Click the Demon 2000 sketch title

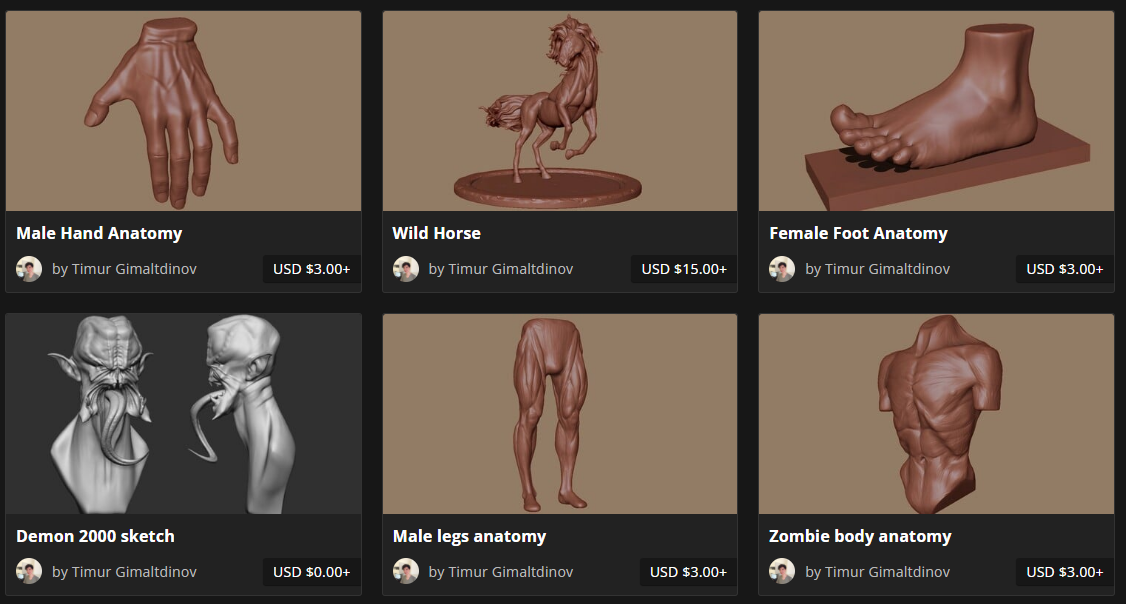(x=96, y=536)
